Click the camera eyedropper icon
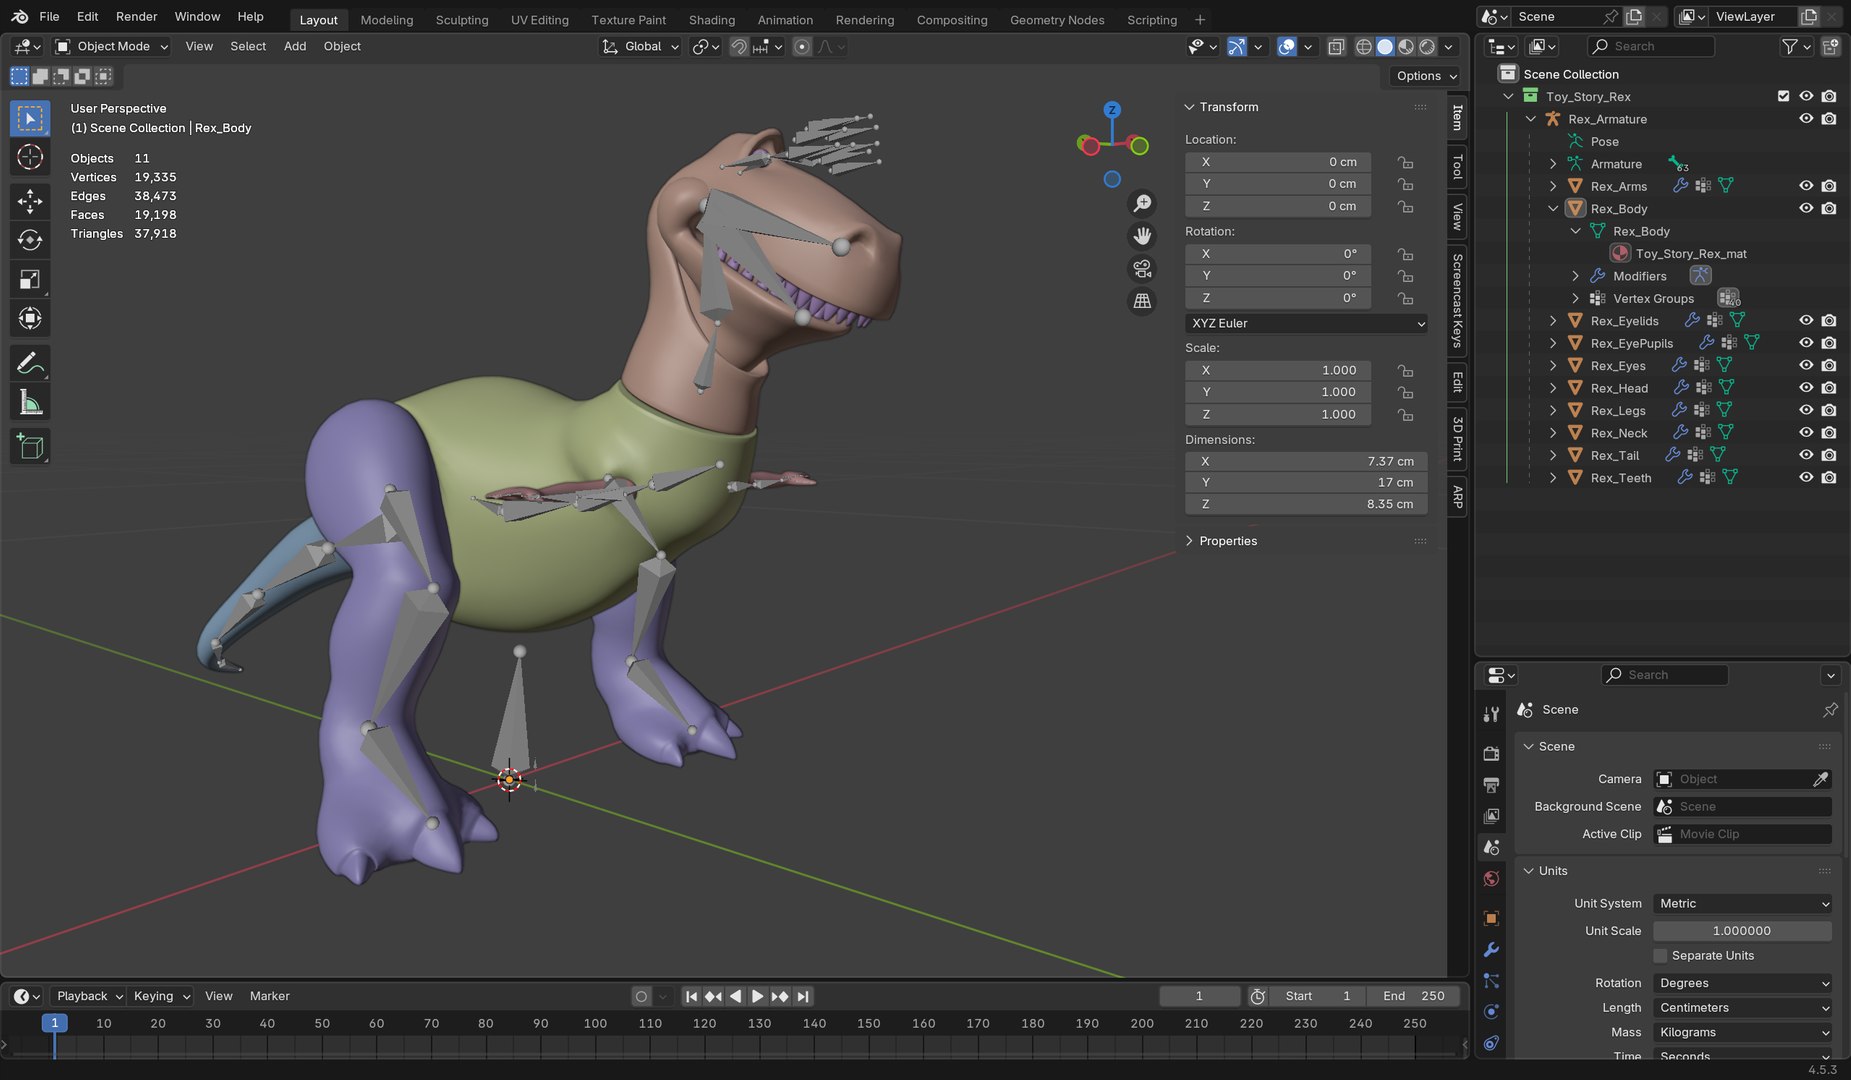Image resolution: width=1851 pixels, height=1080 pixels. tap(1820, 779)
